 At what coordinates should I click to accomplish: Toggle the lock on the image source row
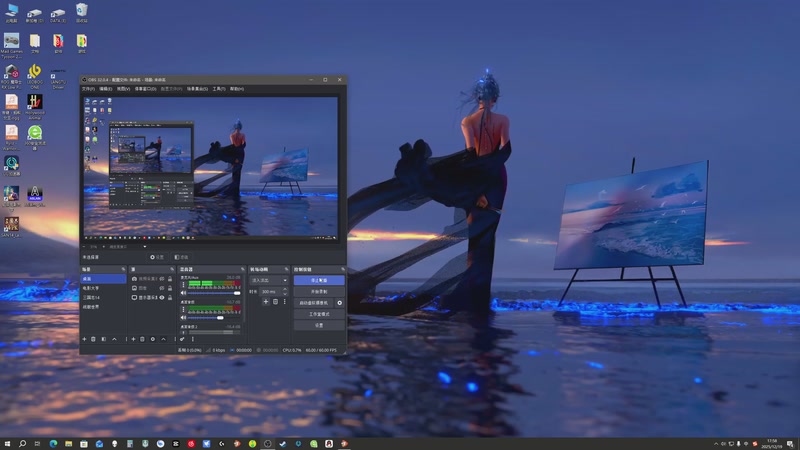(x=170, y=288)
